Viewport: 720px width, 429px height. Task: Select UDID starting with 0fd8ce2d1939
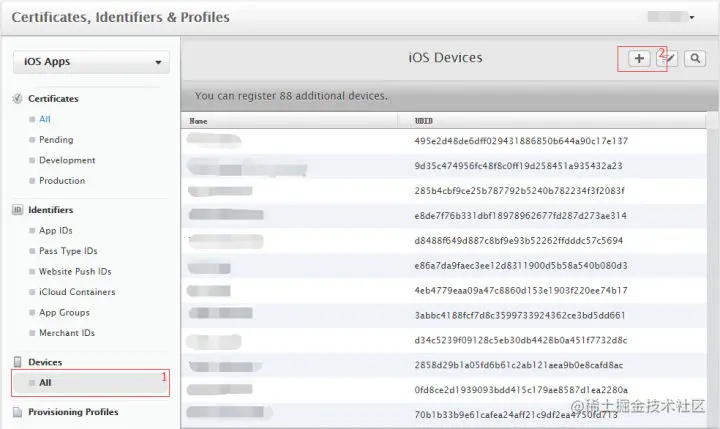point(521,390)
